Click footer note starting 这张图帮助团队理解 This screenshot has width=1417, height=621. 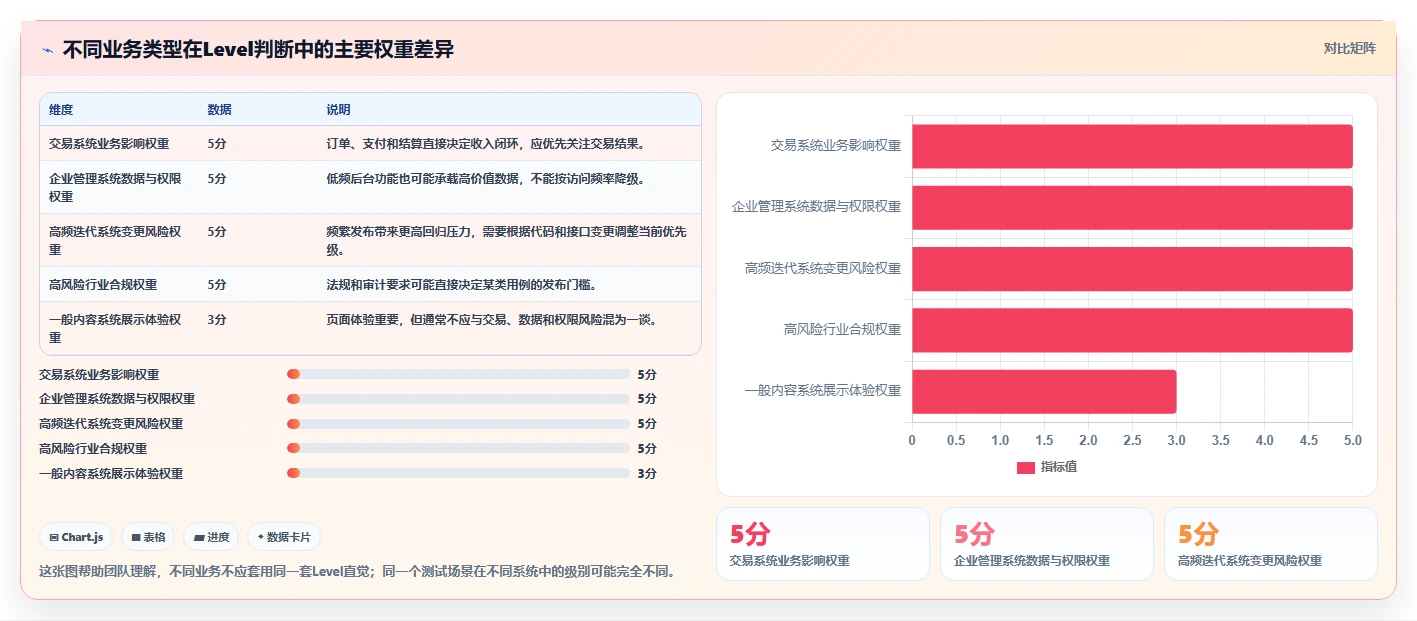pyautogui.click(x=357, y=572)
